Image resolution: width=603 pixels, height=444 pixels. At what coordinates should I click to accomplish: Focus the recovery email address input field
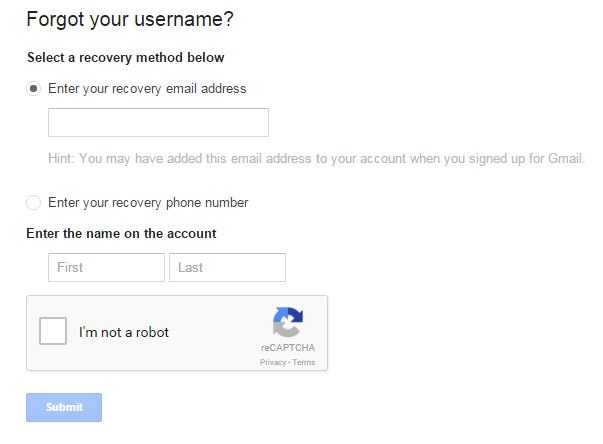pos(158,123)
